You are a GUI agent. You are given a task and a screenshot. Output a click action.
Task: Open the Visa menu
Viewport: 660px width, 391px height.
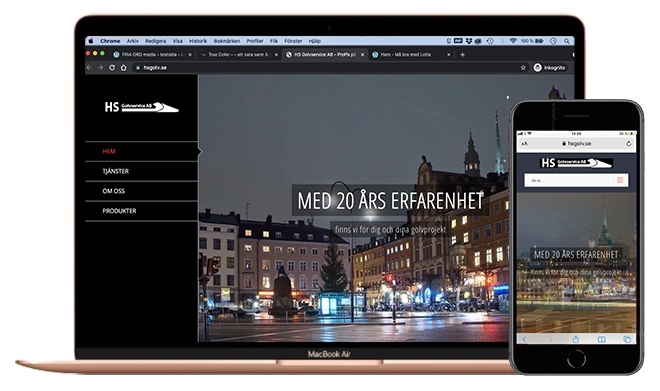178,41
